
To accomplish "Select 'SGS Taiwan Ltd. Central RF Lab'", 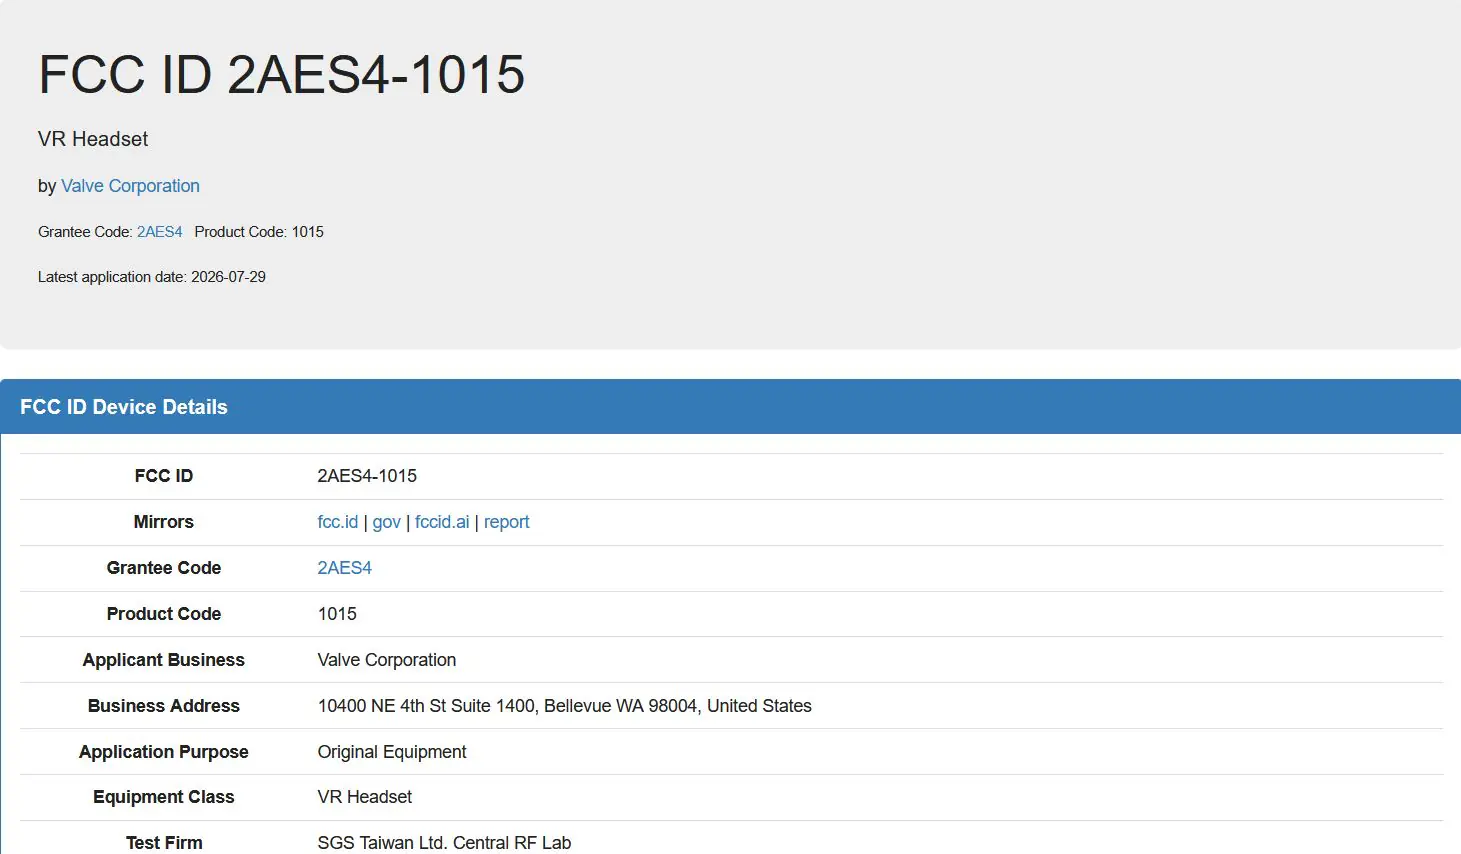I will (x=444, y=843).
